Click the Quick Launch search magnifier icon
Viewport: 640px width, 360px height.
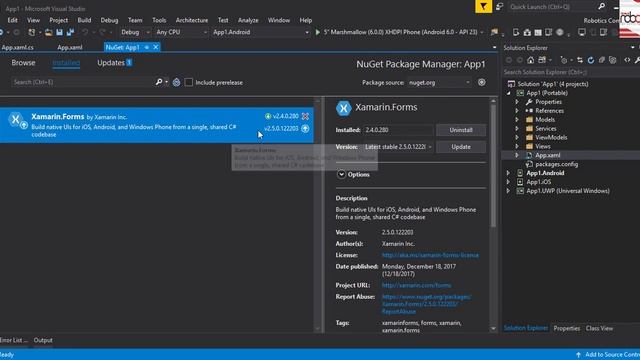coord(601,7)
